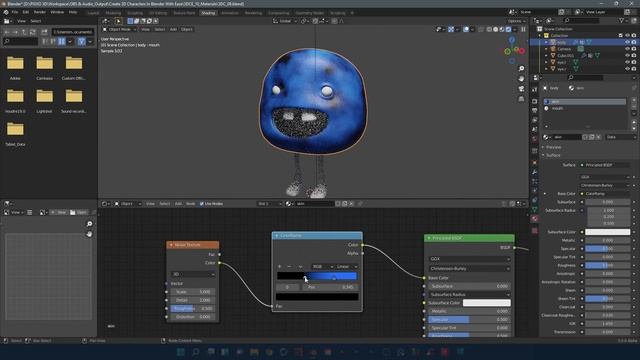
Task: Open the Tablet_Data folder
Action: 15,133
